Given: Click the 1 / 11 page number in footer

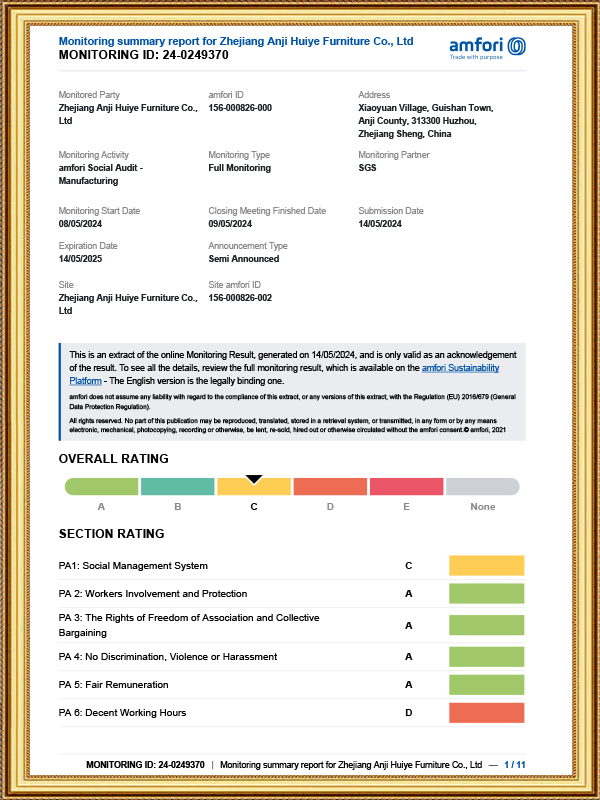Looking at the screenshot, I should click(x=515, y=764).
